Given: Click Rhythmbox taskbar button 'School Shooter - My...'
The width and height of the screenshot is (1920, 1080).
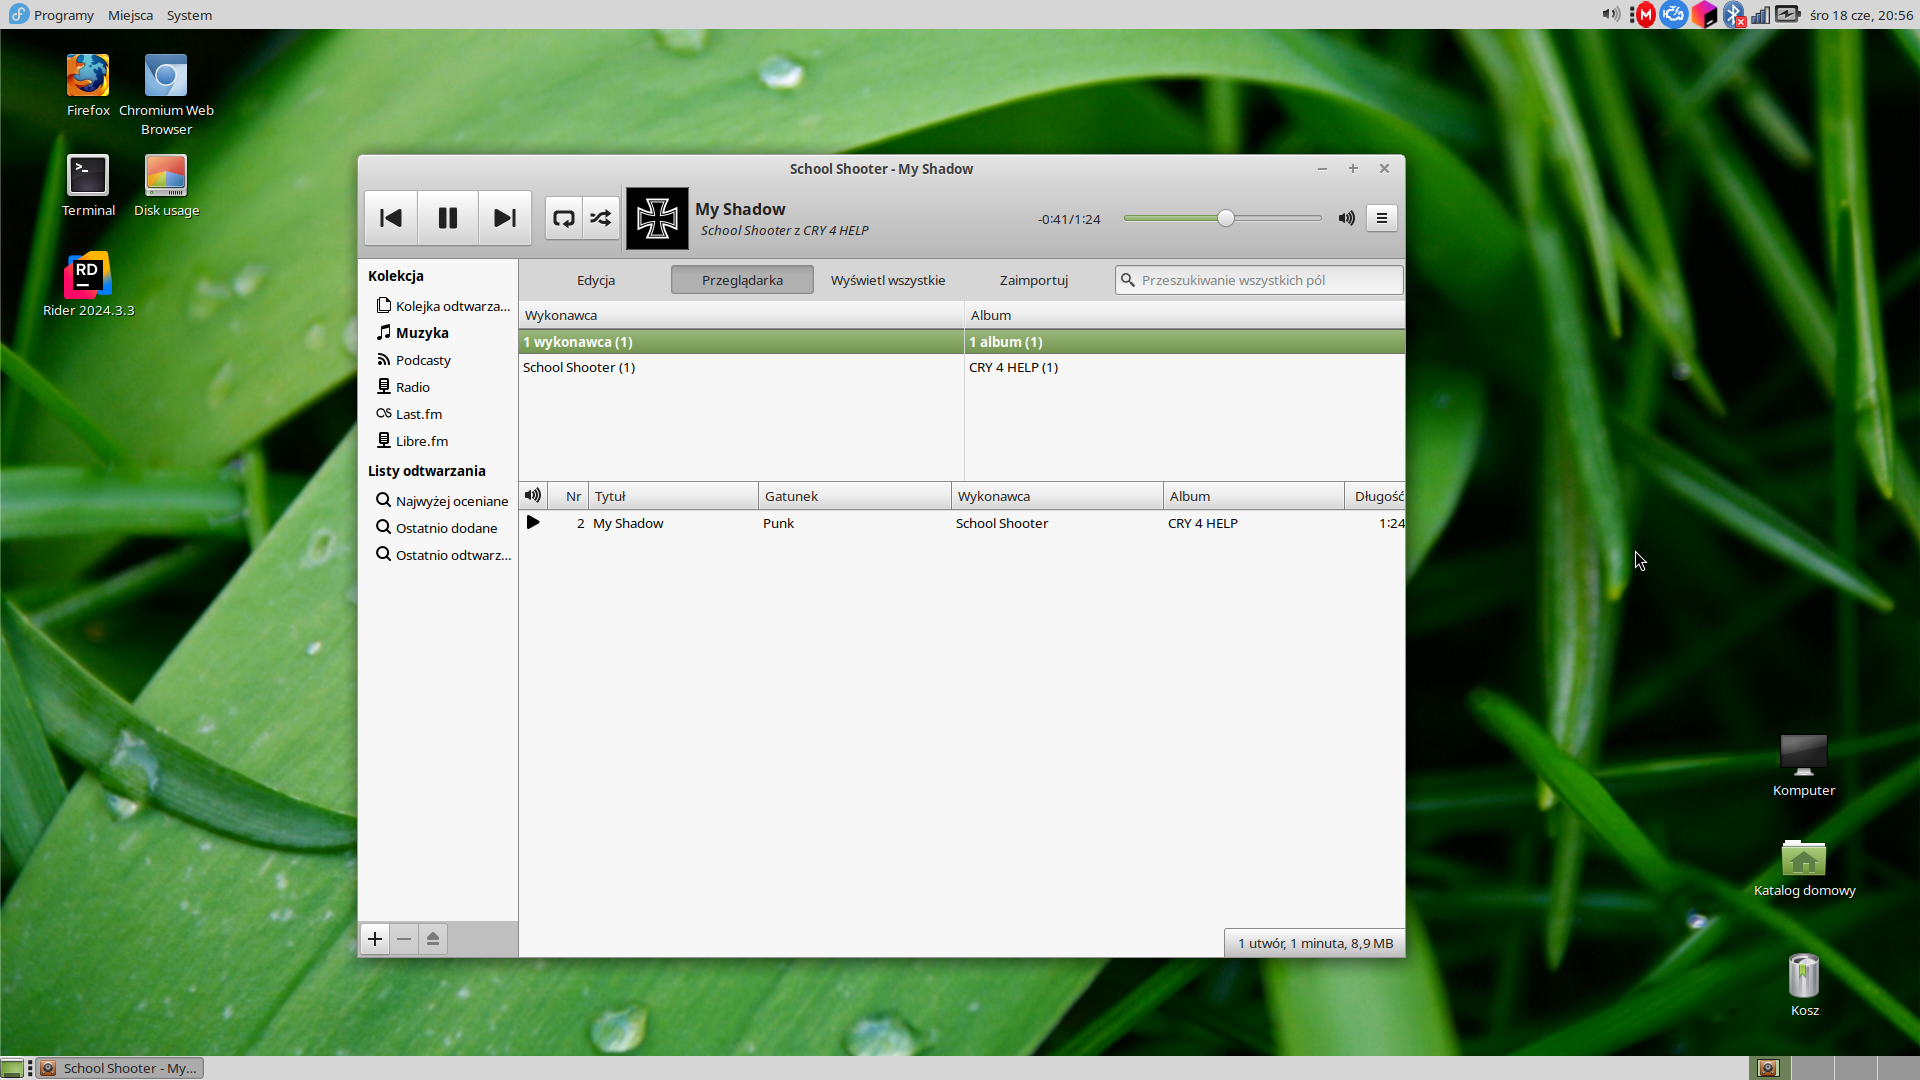Looking at the screenshot, I should [121, 1068].
